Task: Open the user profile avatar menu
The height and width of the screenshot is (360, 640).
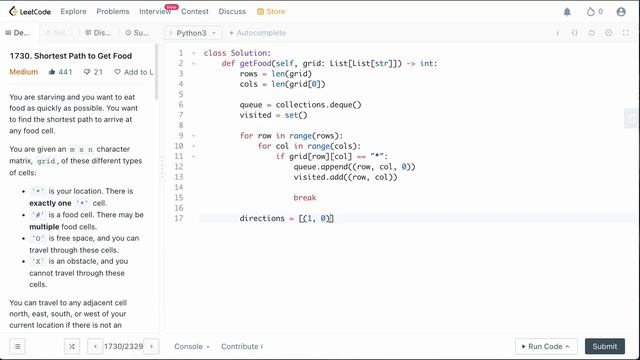Action: (621, 12)
